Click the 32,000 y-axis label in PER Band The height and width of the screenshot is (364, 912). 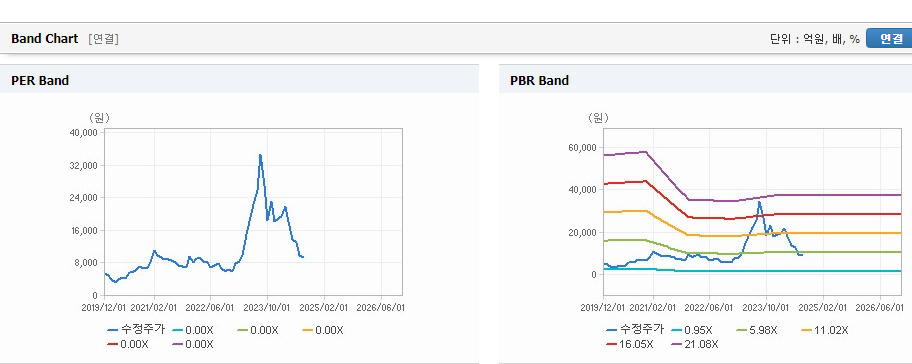coord(83,165)
